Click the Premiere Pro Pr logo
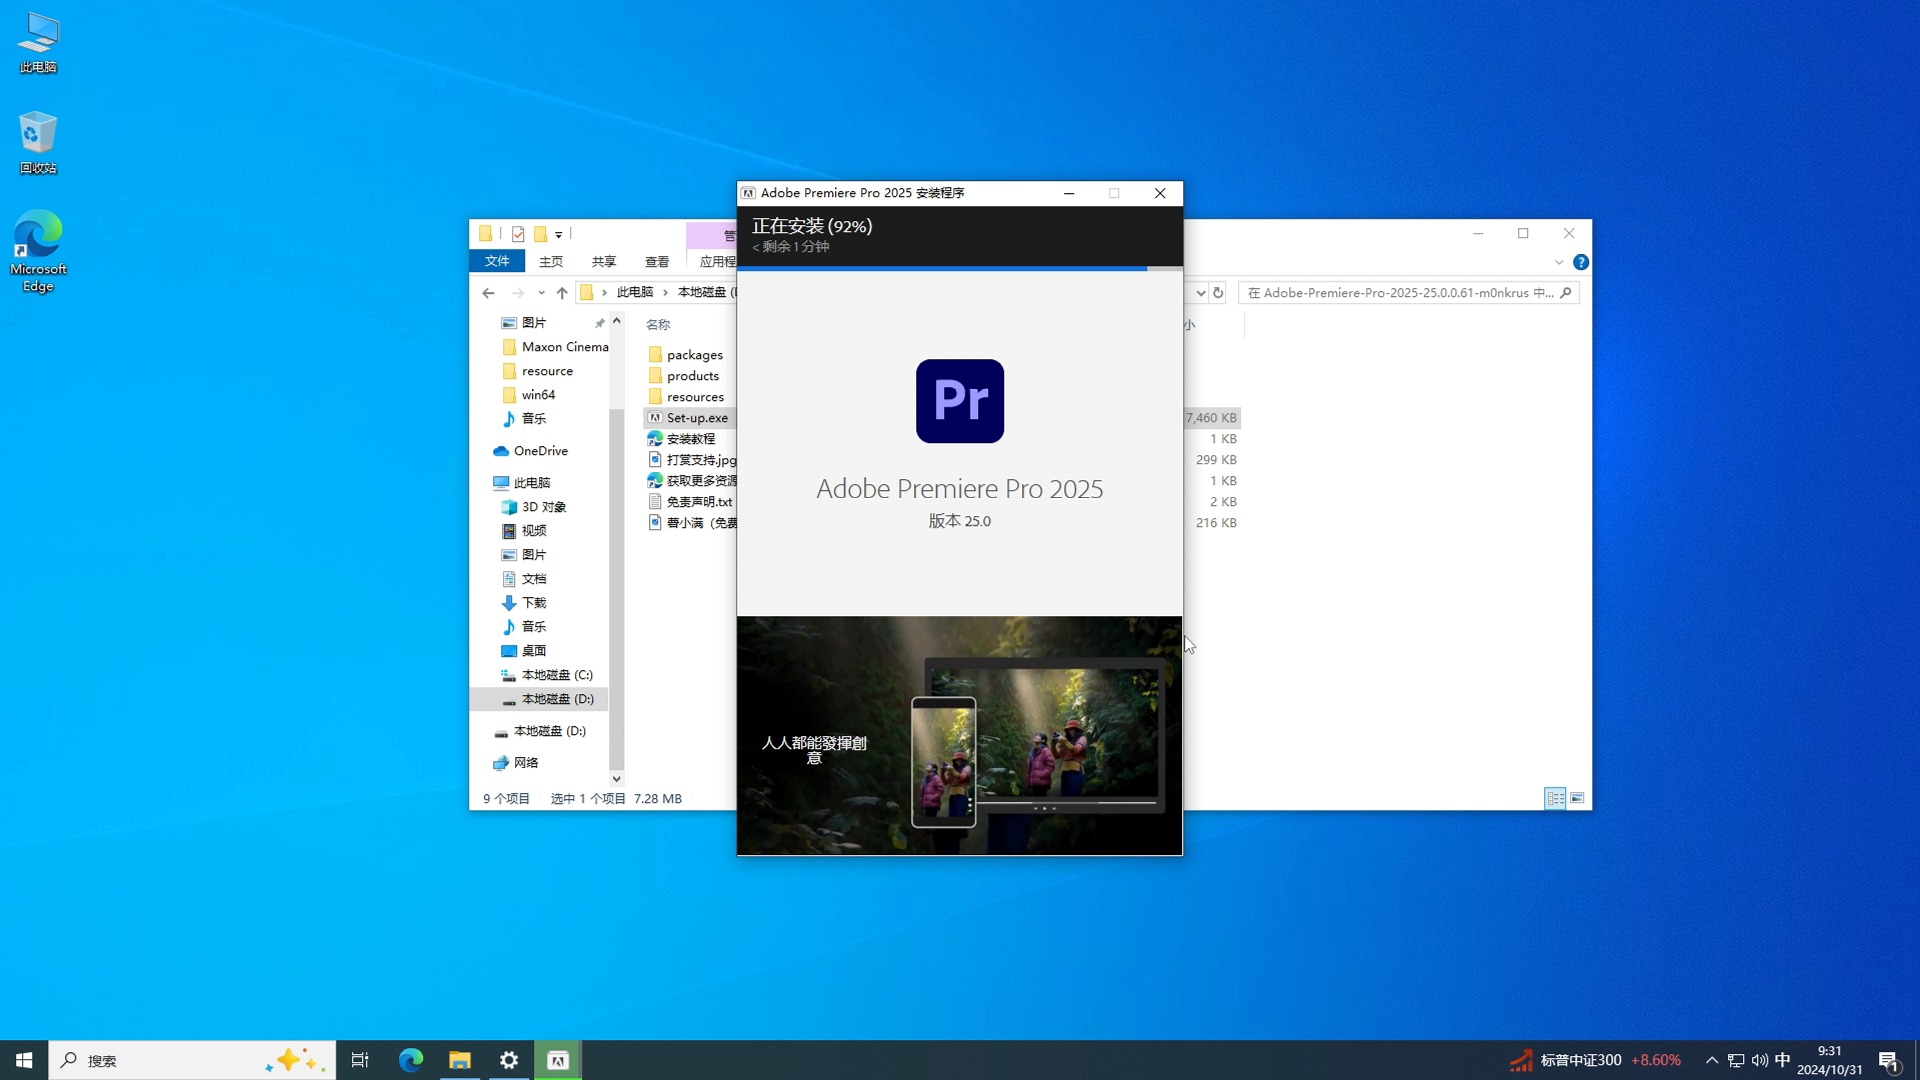 (959, 401)
